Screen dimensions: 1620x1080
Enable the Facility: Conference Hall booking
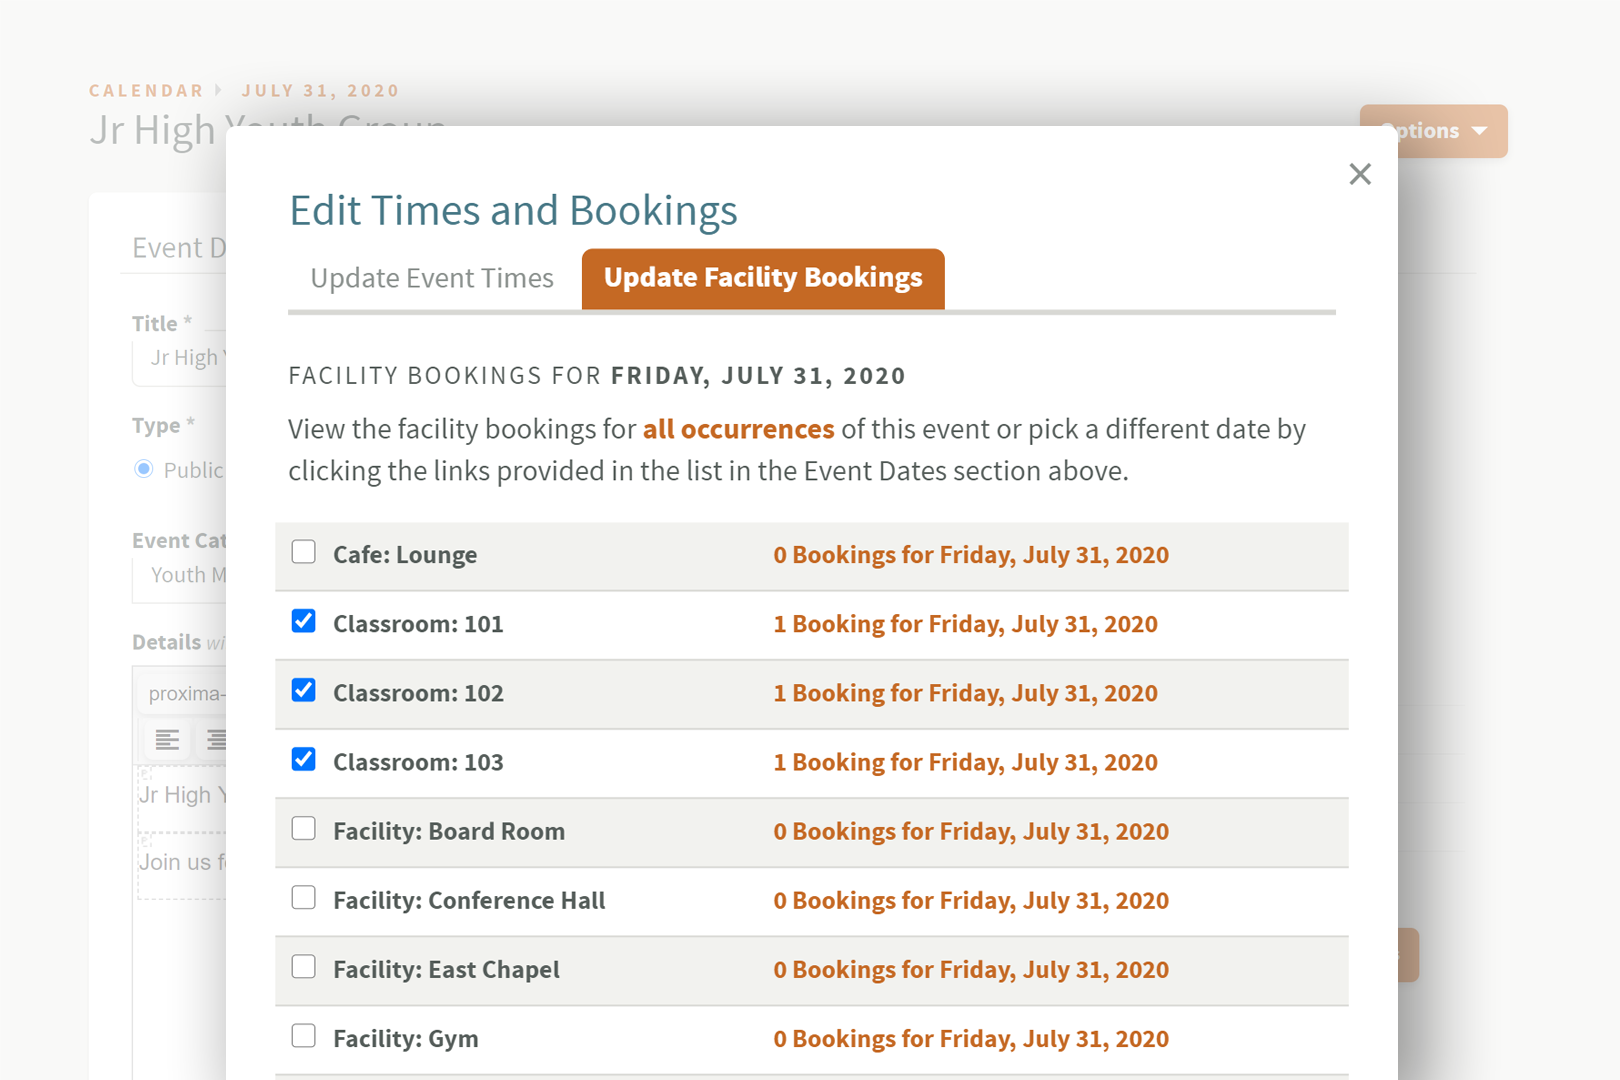(303, 897)
